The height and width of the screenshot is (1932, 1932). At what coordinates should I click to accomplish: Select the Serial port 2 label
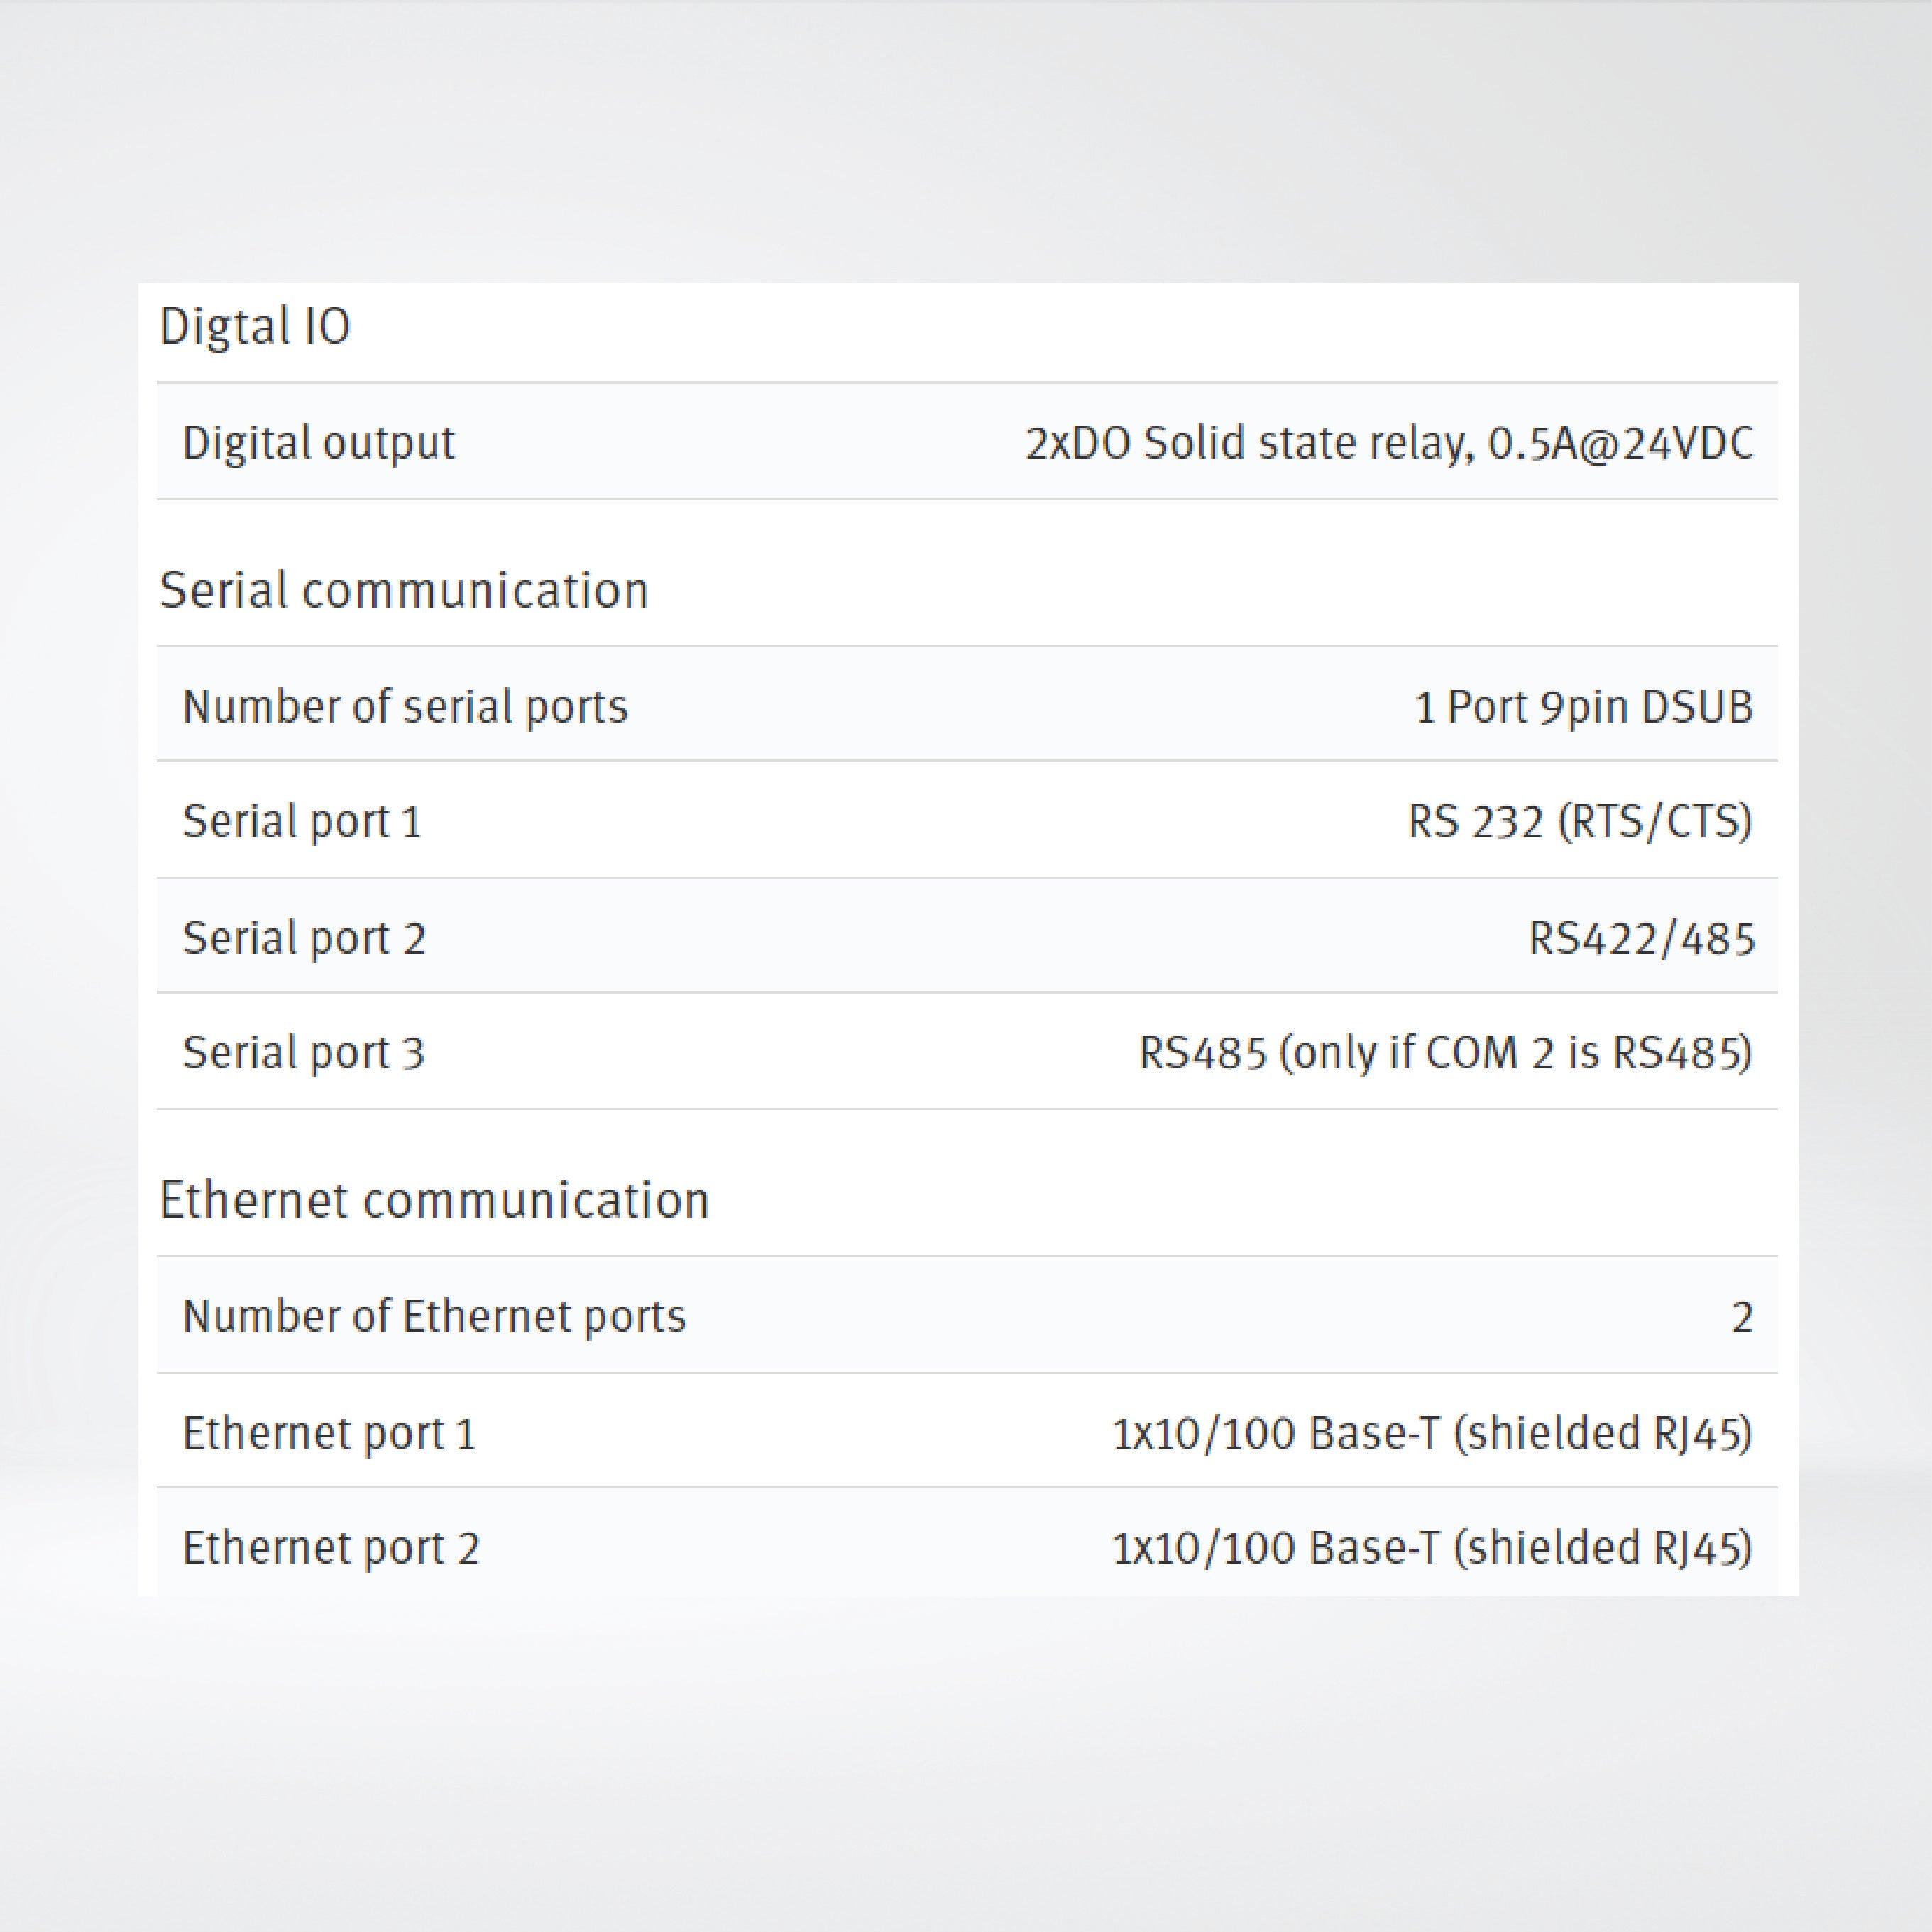(304, 938)
